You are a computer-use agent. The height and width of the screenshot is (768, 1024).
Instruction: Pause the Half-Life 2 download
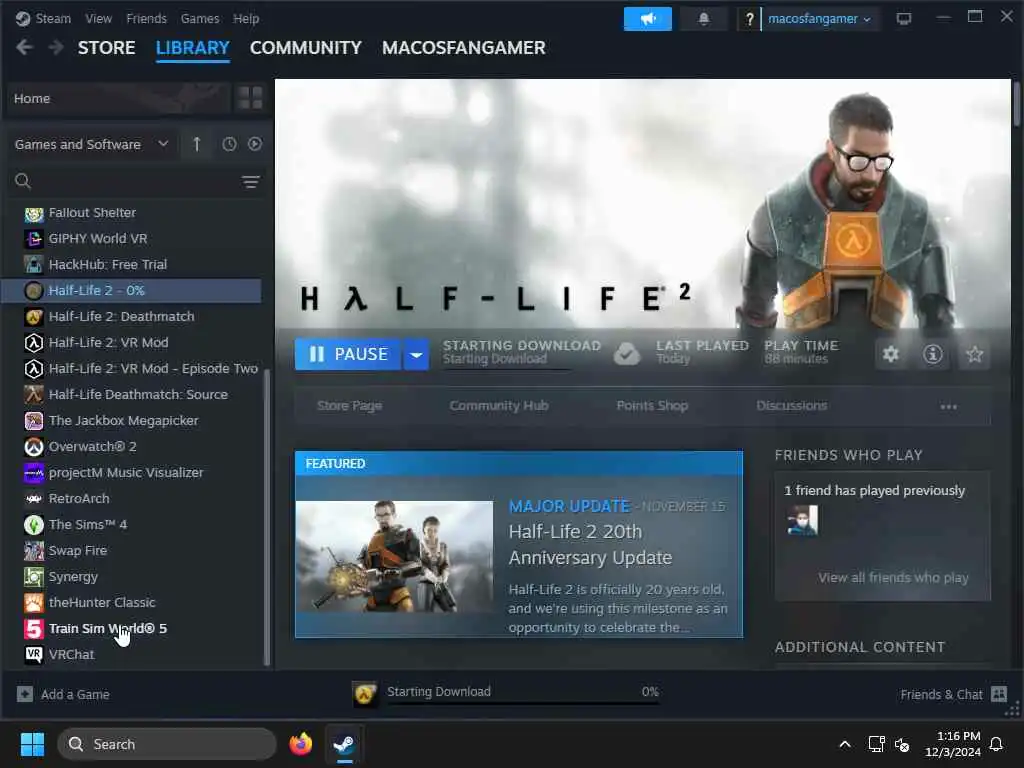click(347, 354)
